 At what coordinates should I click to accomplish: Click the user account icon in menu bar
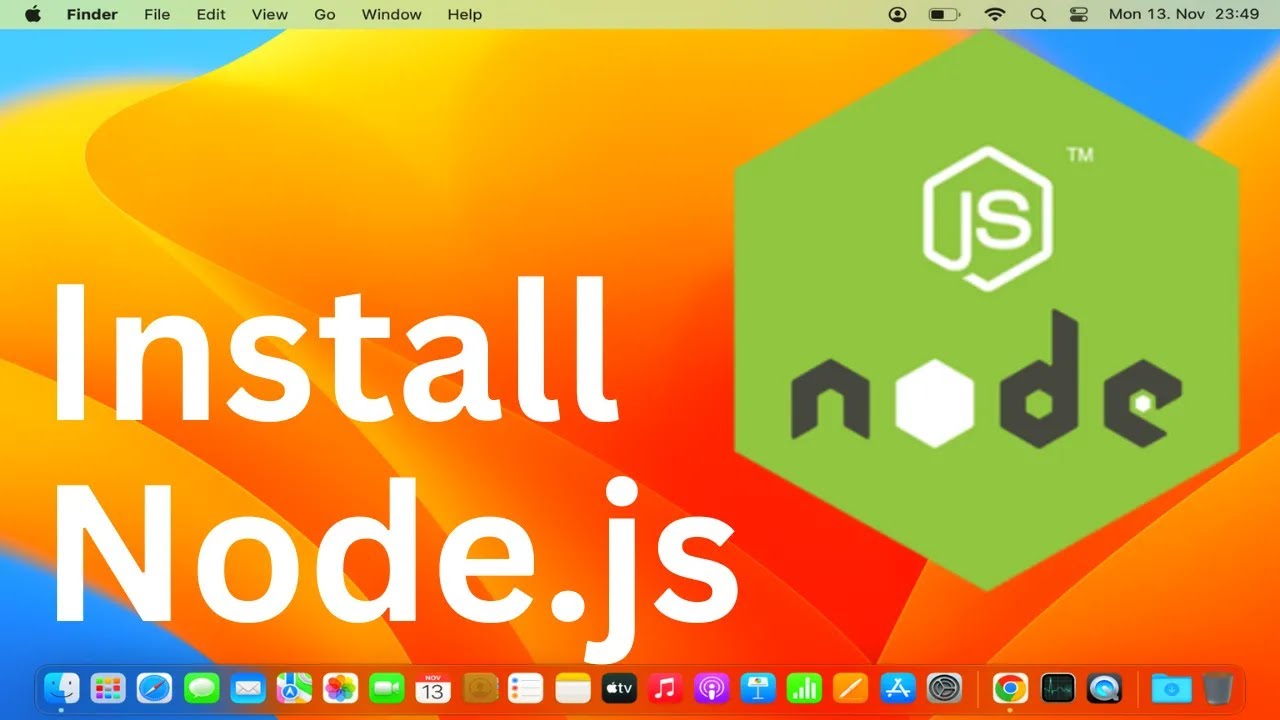(x=898, y=14)
